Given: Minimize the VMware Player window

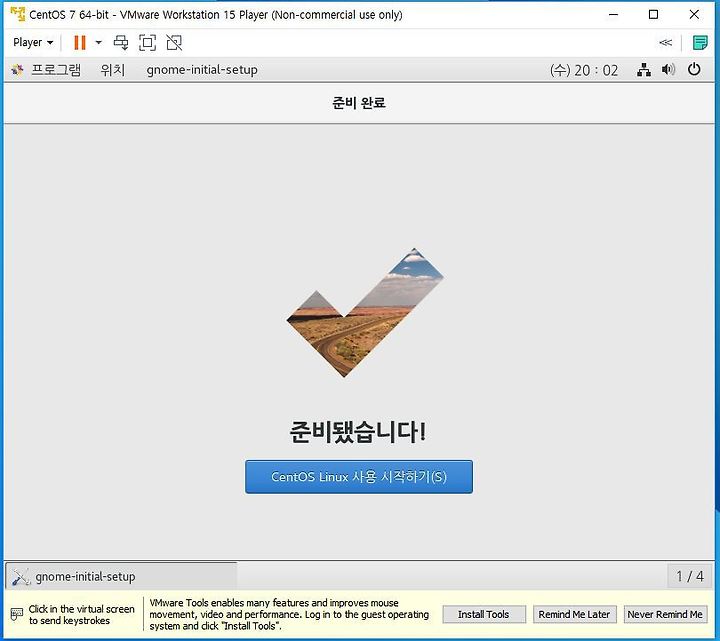Looking at the screenshot, I should (613, 15).
